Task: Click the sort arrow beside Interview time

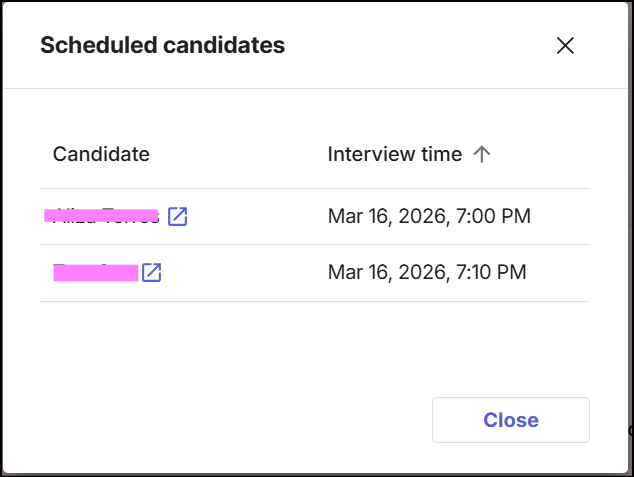Action: pos(482,154)
